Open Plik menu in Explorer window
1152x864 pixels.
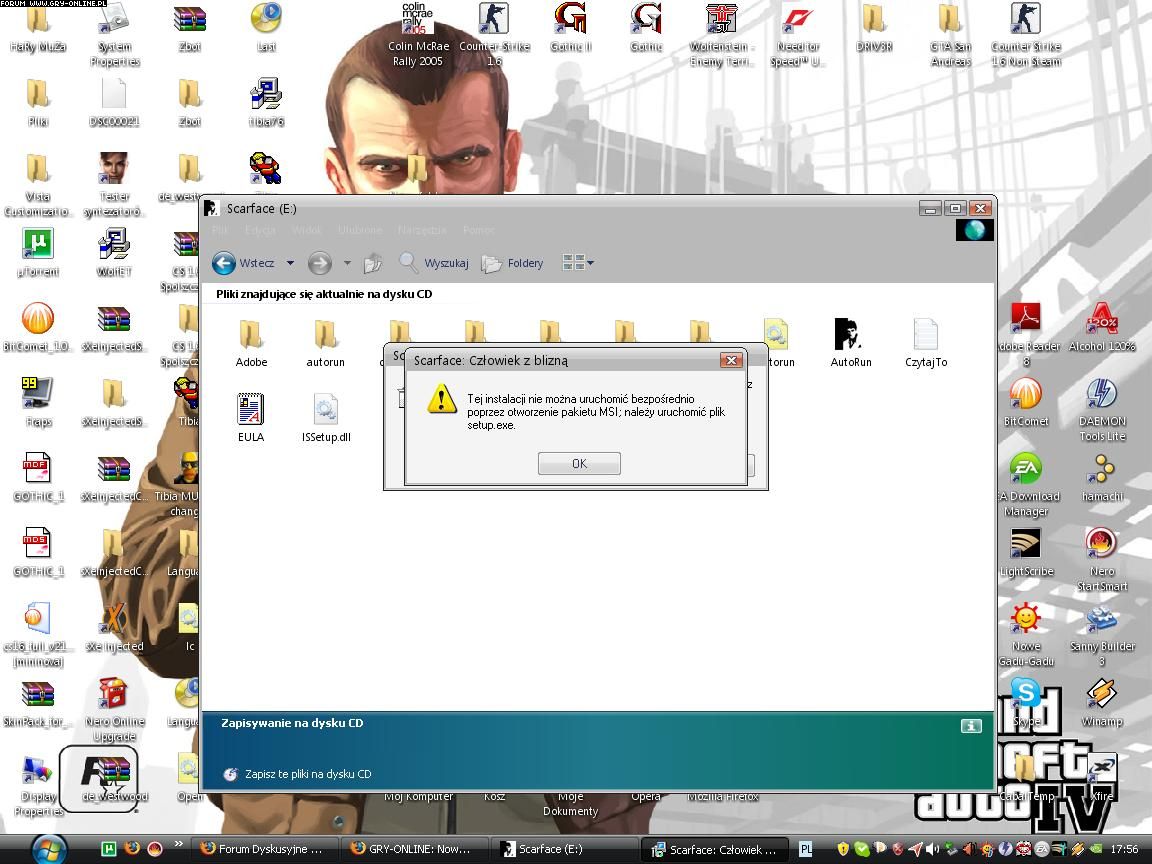[221, 230]
